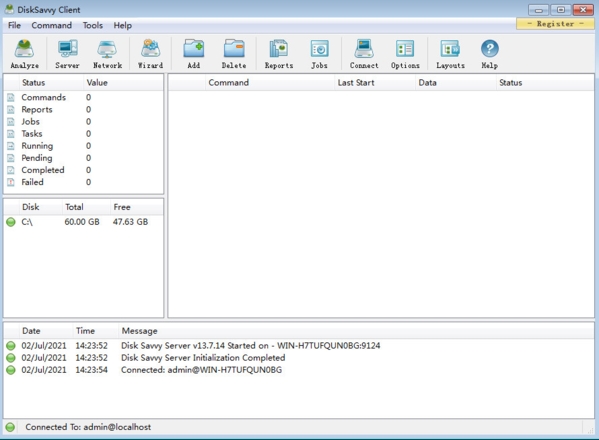Image resolution: width=599 pixels, height=440 pixels.
Task: Click the 47.63 GB free value
Action: (130, 222)
